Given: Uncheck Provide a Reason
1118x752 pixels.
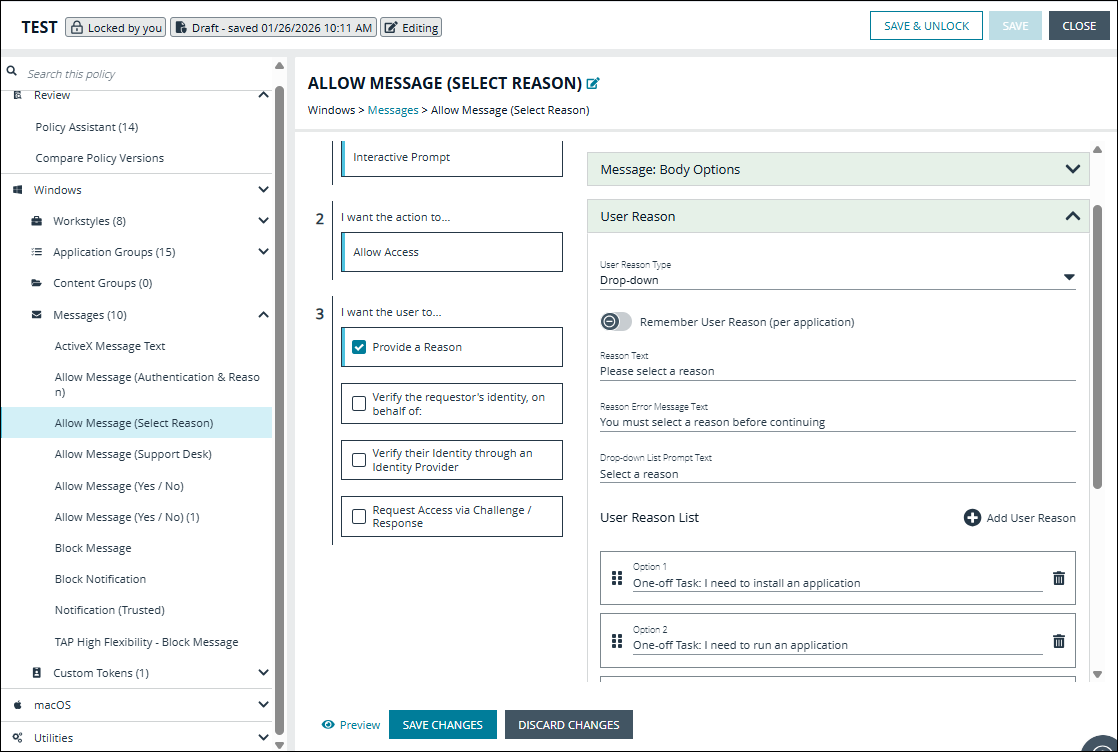Looking at the screenshot, I should click(x=360, y=347).
